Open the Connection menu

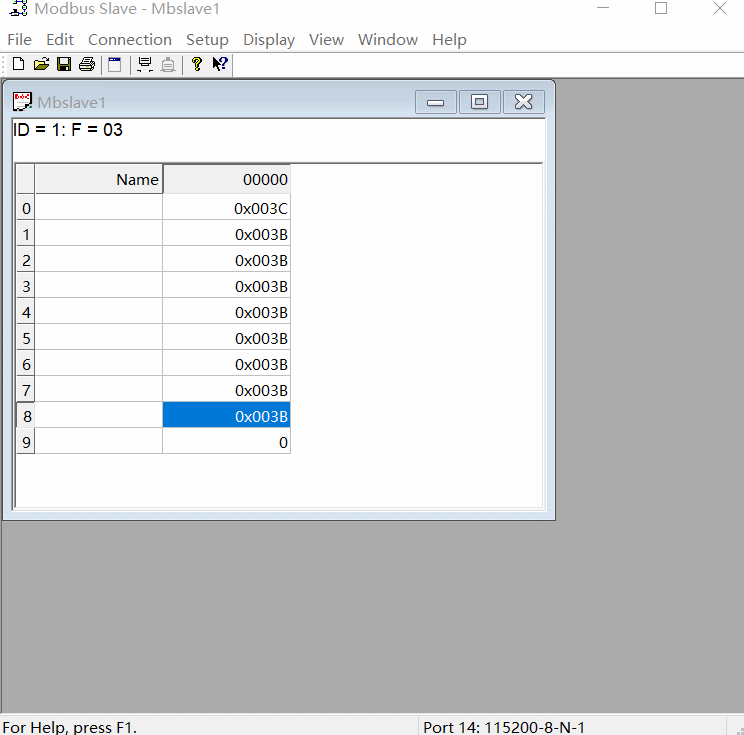click(130, 40)
